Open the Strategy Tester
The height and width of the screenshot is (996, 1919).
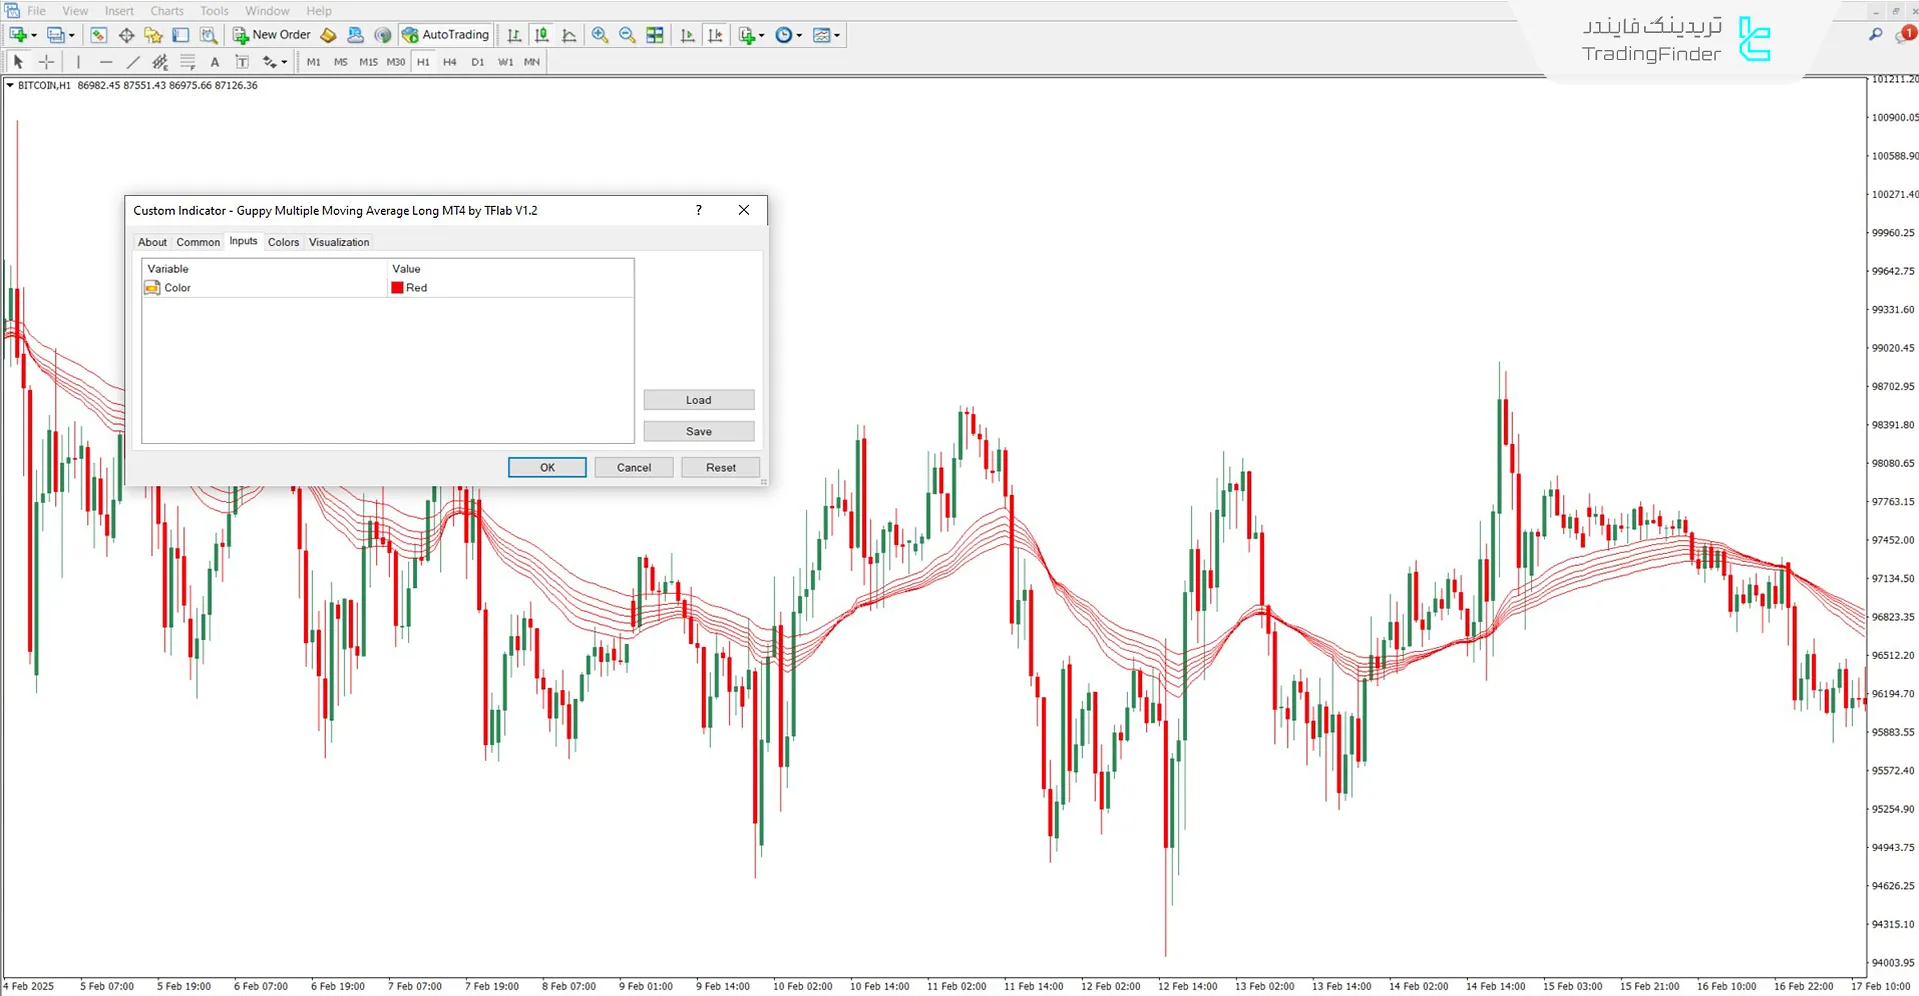click(207, 35)
